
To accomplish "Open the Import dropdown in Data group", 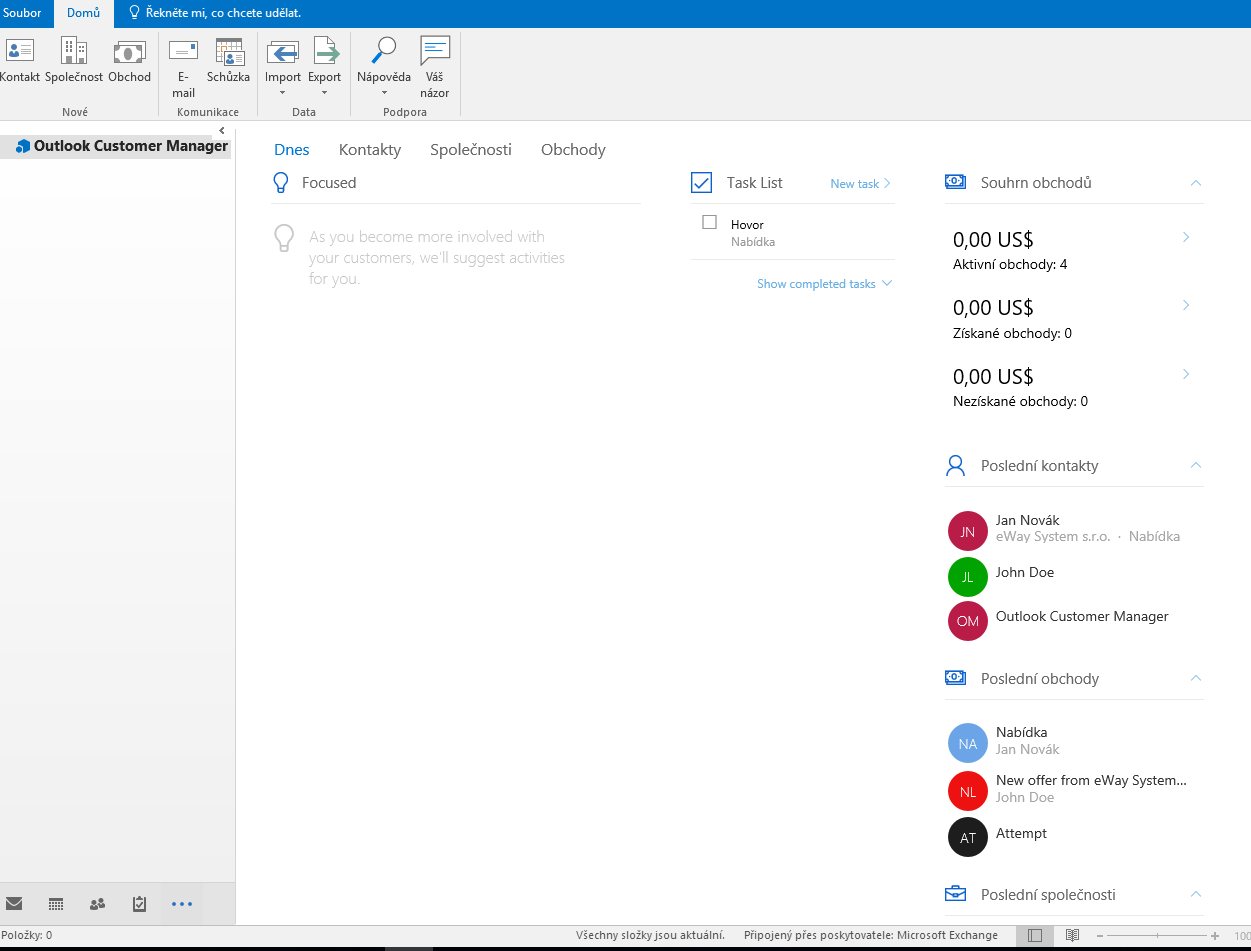I will tap(283, 68).
